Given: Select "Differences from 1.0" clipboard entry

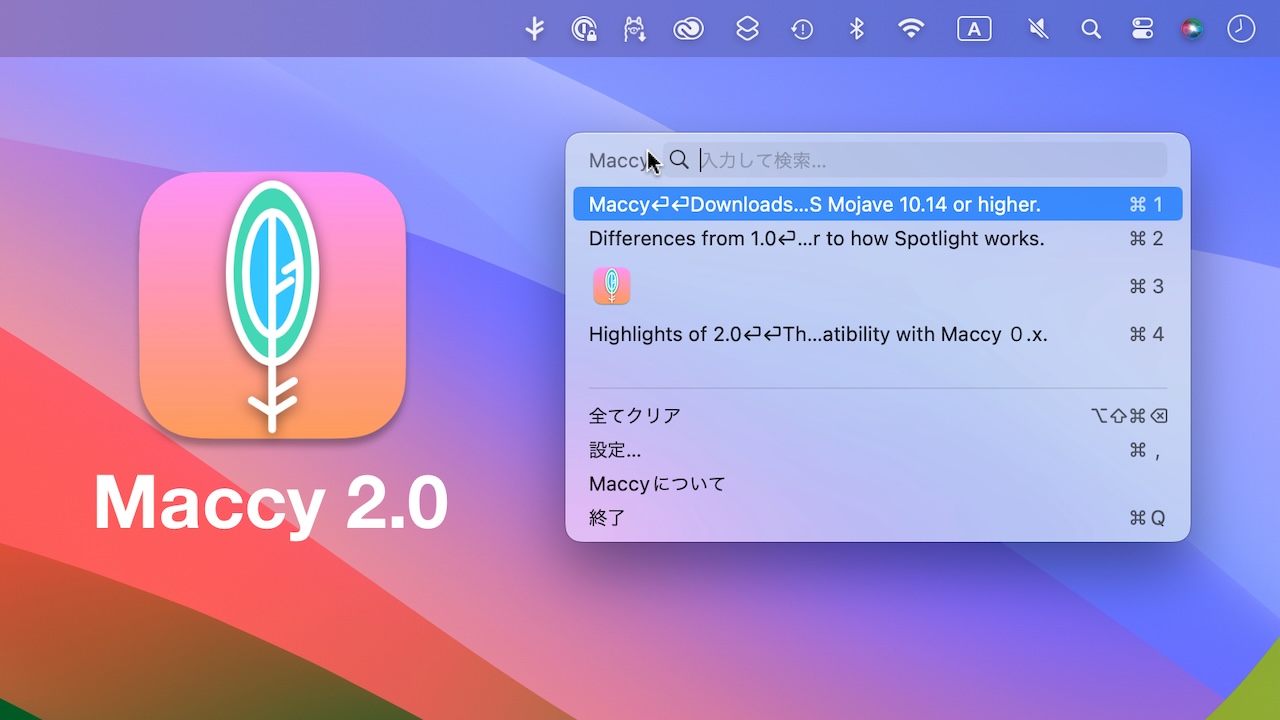Looking at the screenshot, I should 878,238.
